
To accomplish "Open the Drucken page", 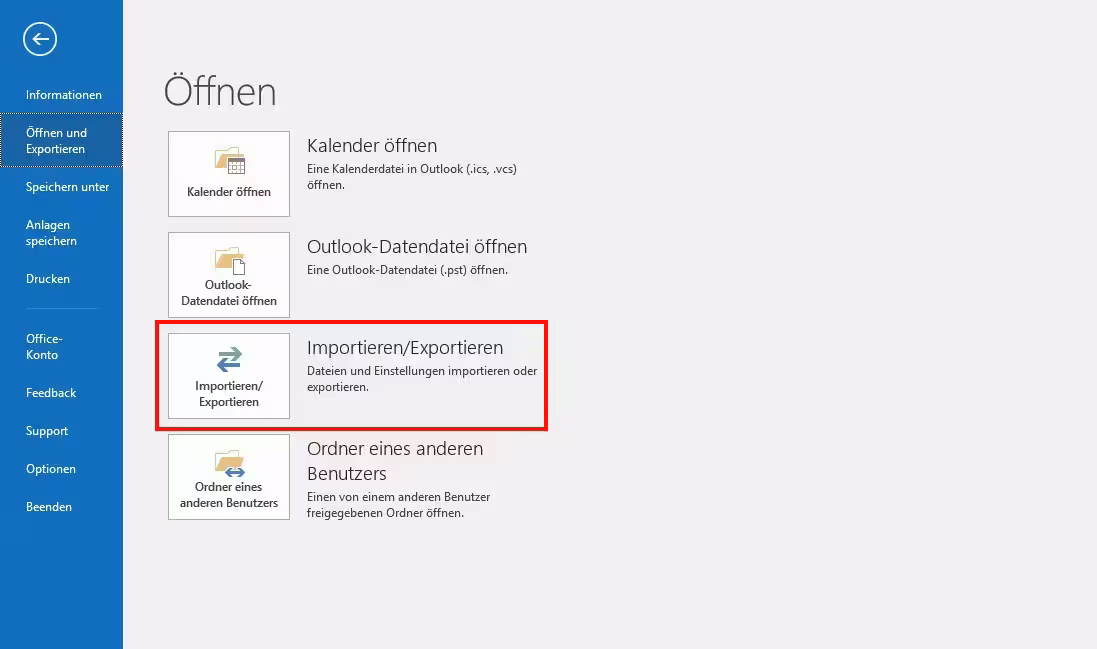I will pos(48,279).
